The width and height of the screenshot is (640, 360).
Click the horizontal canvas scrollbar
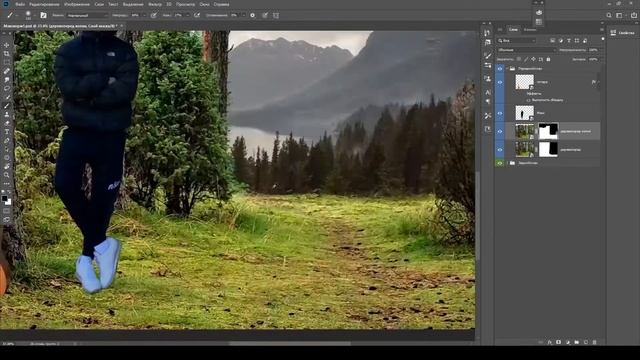click(x=290, y=343)
